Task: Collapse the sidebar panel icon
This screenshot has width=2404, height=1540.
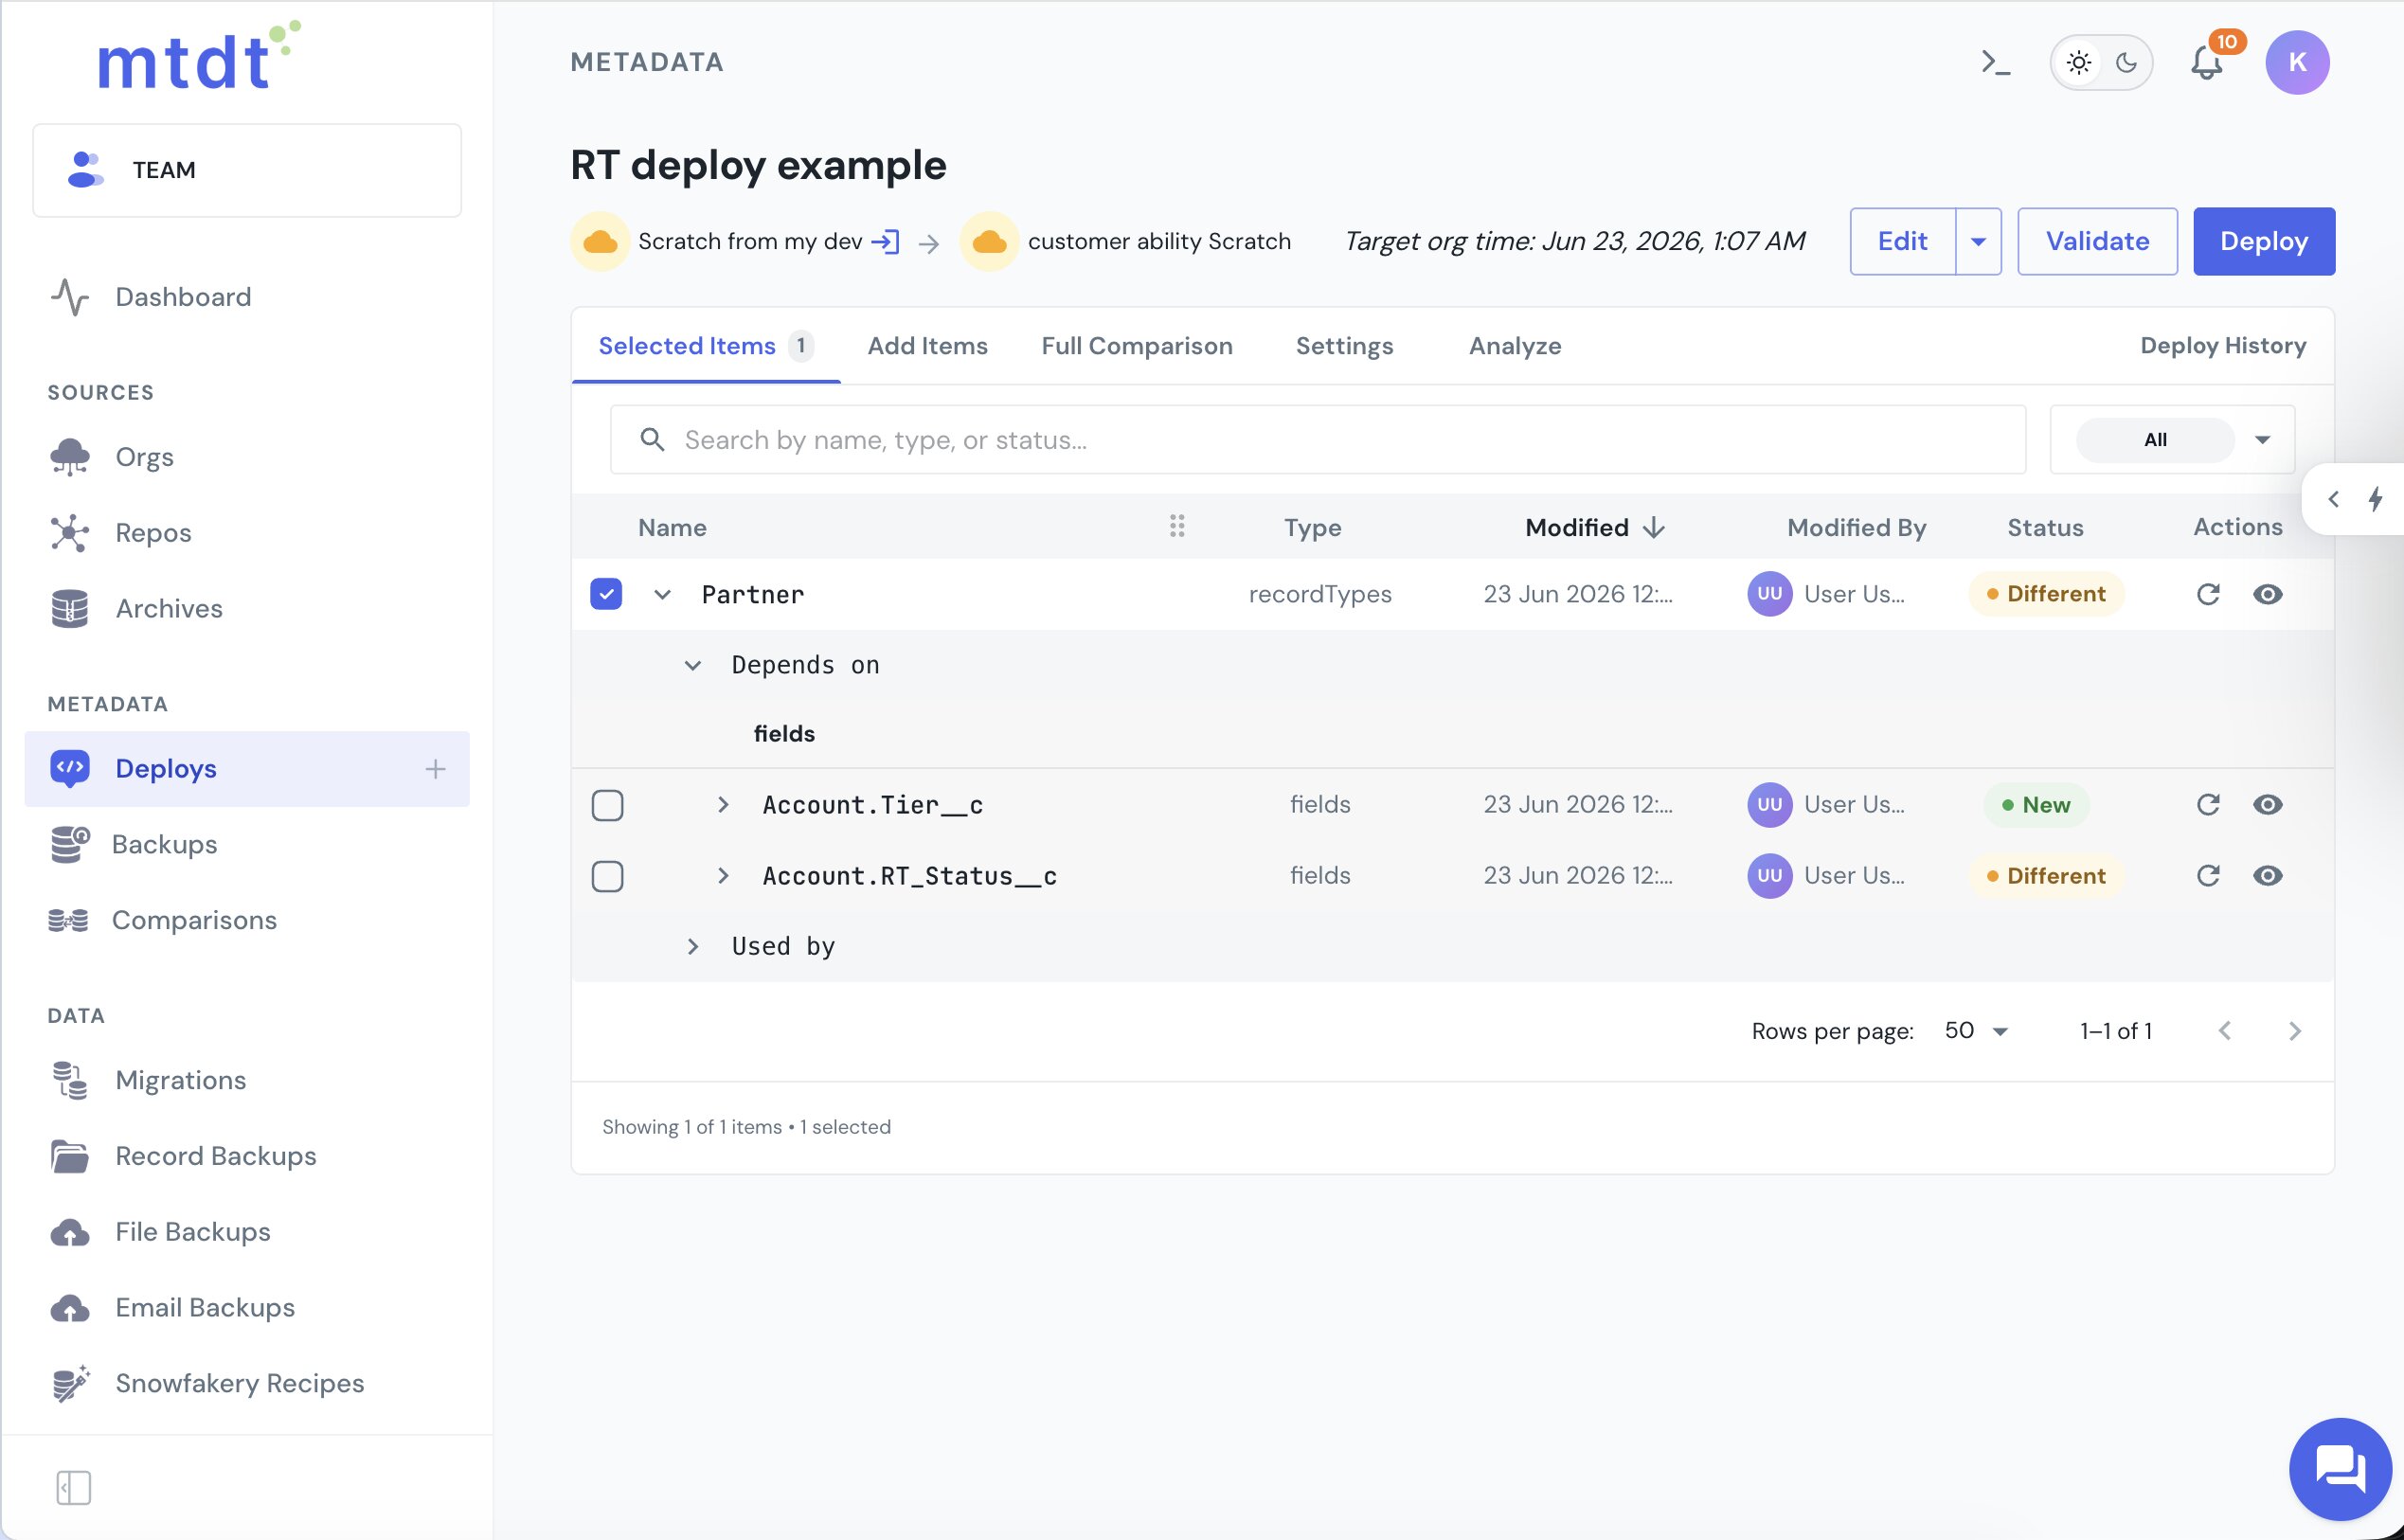Action: (73, 1488)
